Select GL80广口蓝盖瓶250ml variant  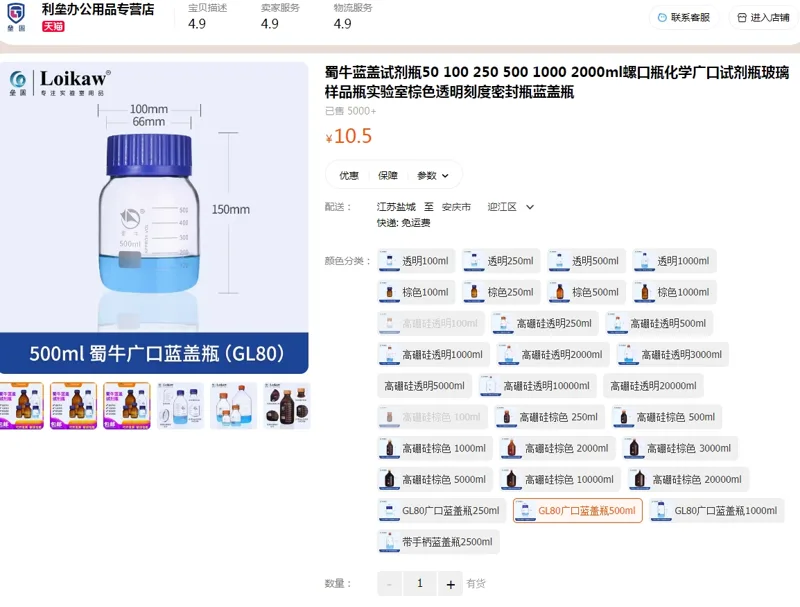[441, 511]
